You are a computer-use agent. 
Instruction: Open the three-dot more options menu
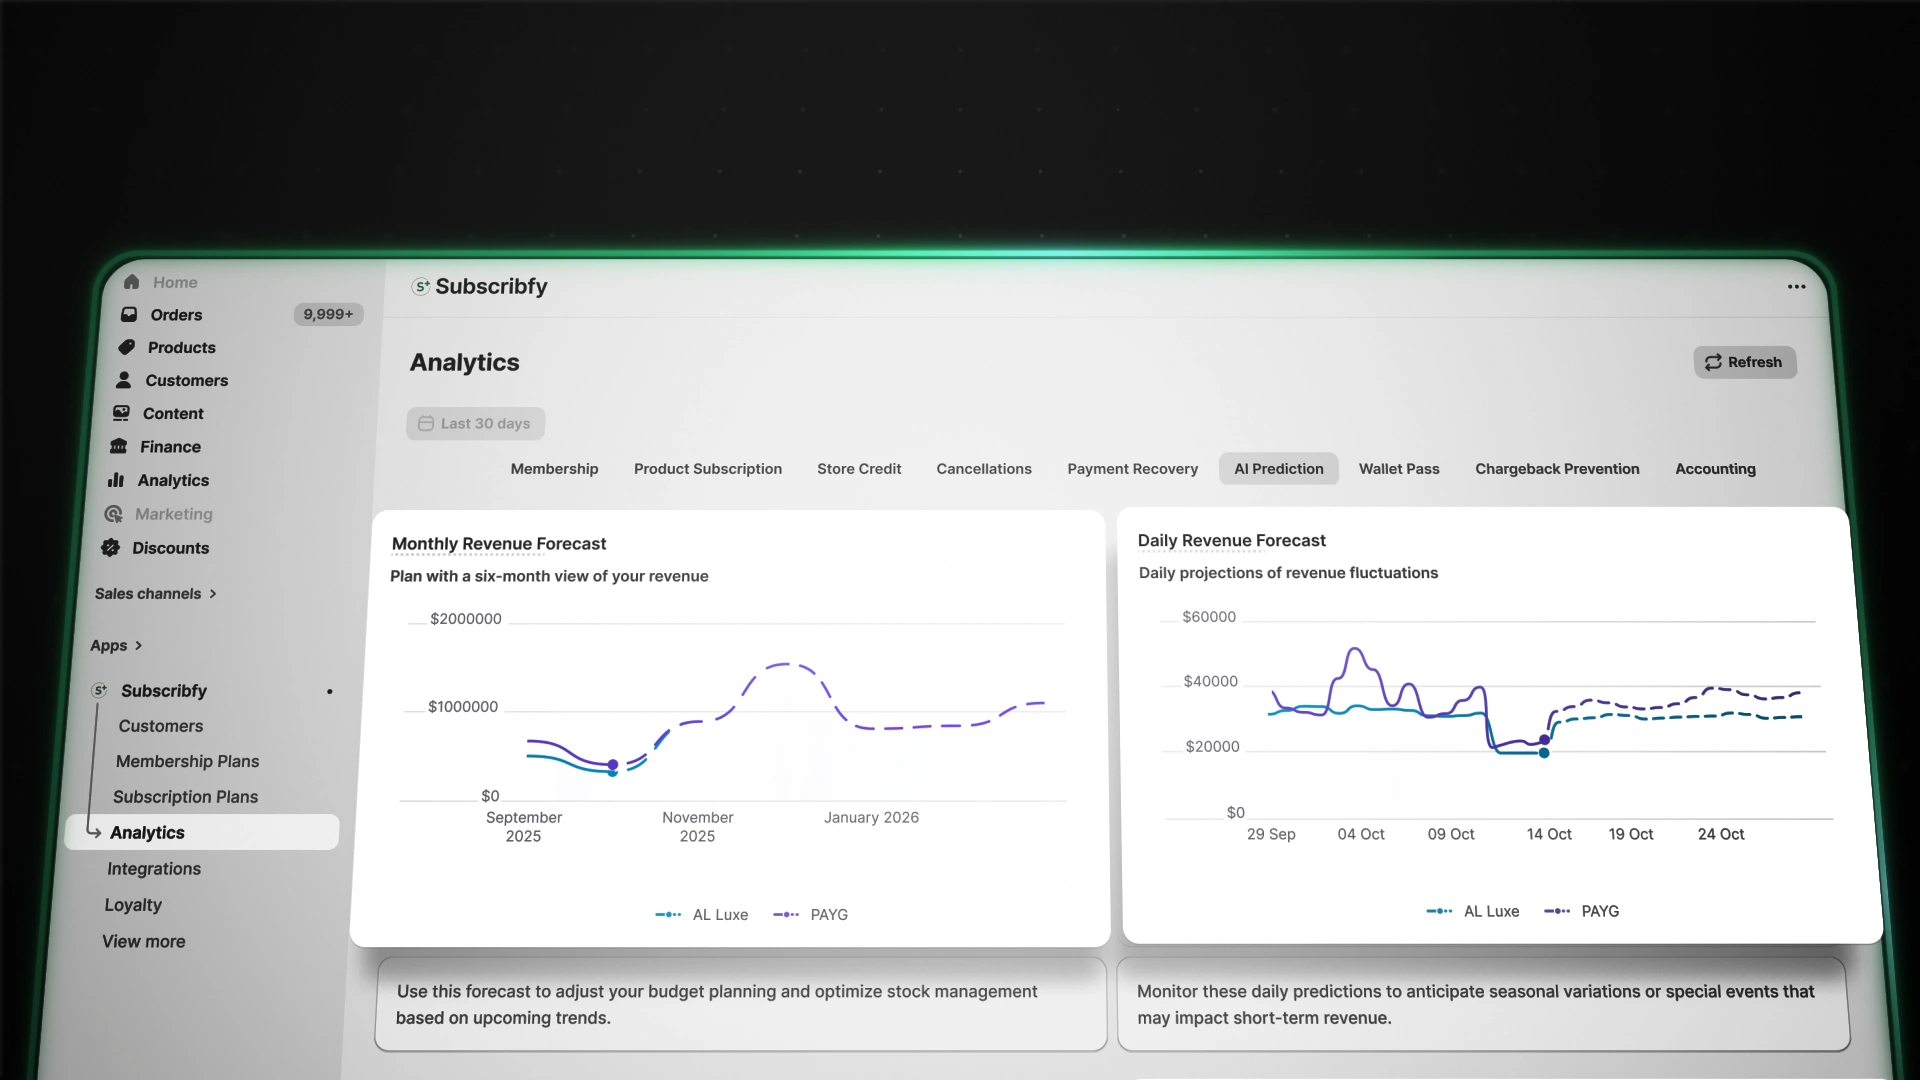[1796, 287]
